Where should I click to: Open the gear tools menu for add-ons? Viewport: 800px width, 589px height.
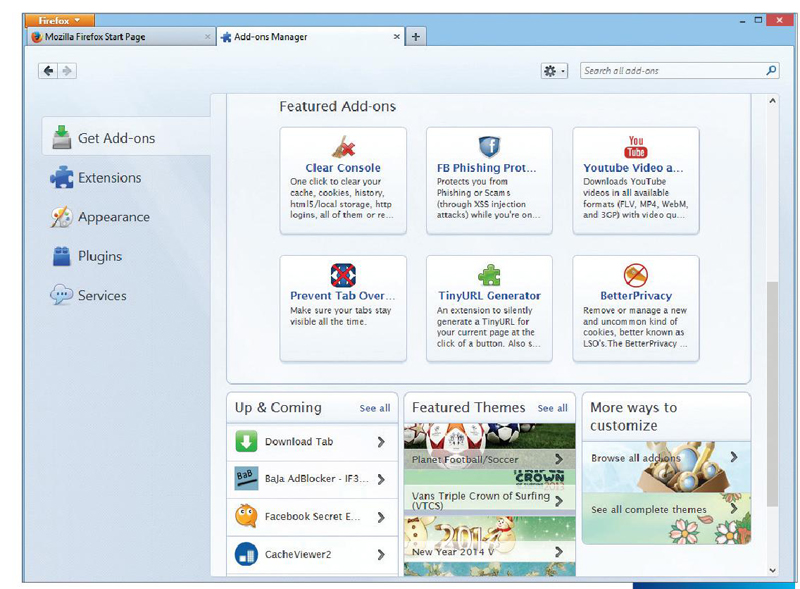[554, 71]
